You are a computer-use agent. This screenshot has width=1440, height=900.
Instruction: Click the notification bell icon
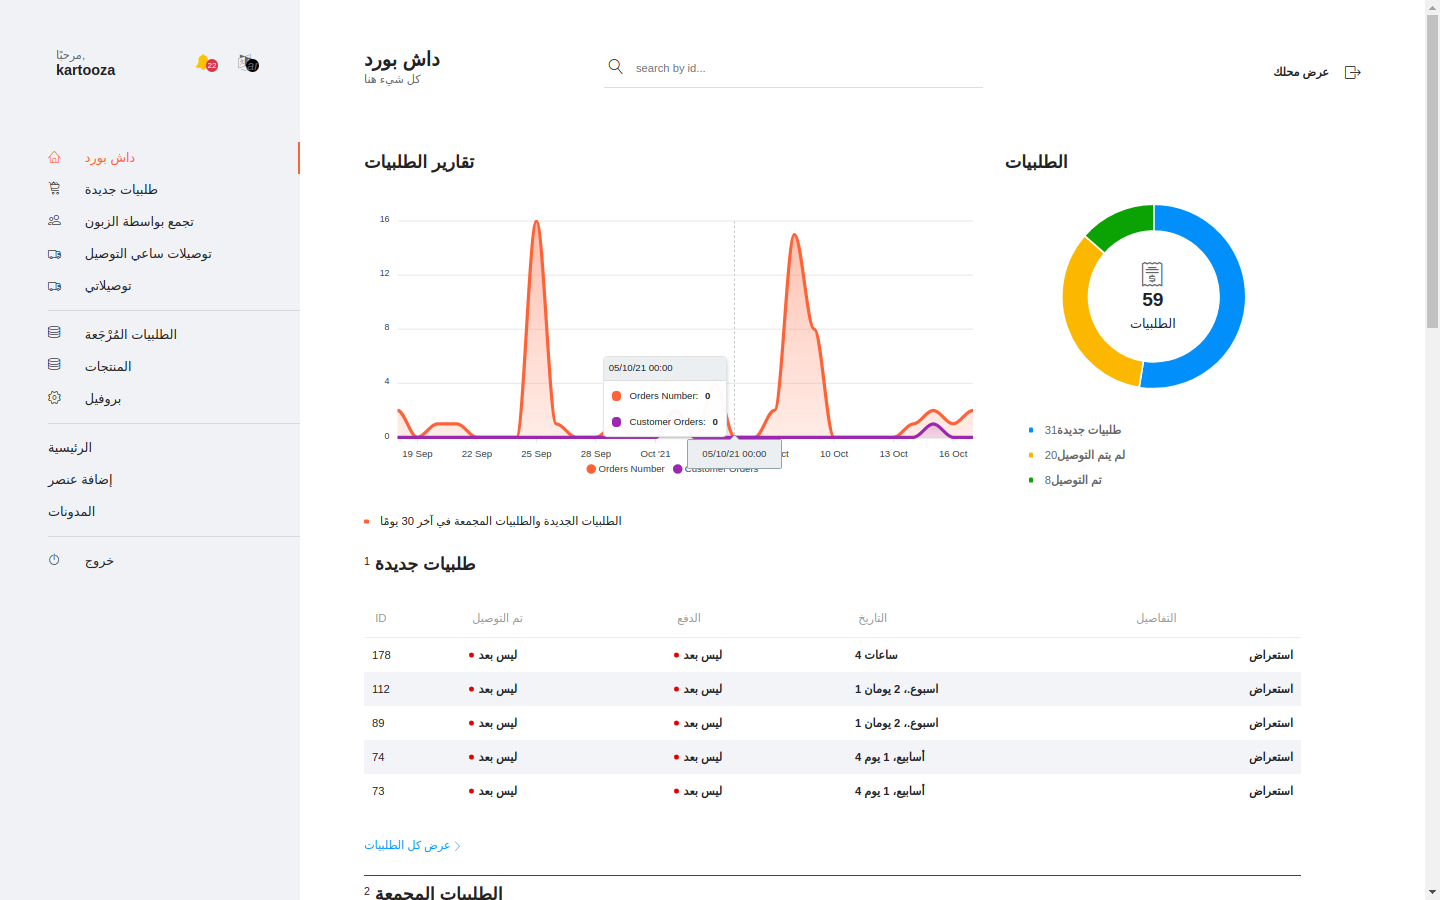(x=204, y=63)
